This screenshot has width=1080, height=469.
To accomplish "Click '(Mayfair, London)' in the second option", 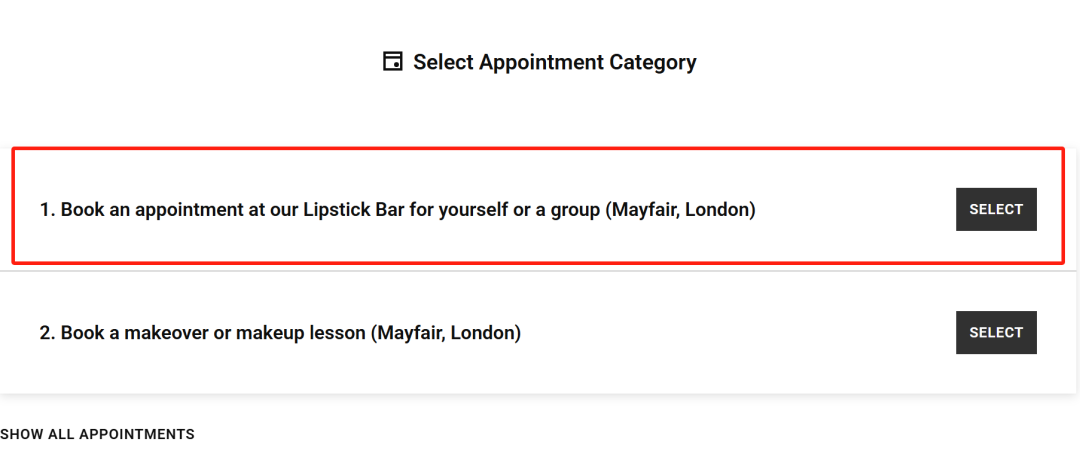I will pyautogui.click(x=446, y=333).
